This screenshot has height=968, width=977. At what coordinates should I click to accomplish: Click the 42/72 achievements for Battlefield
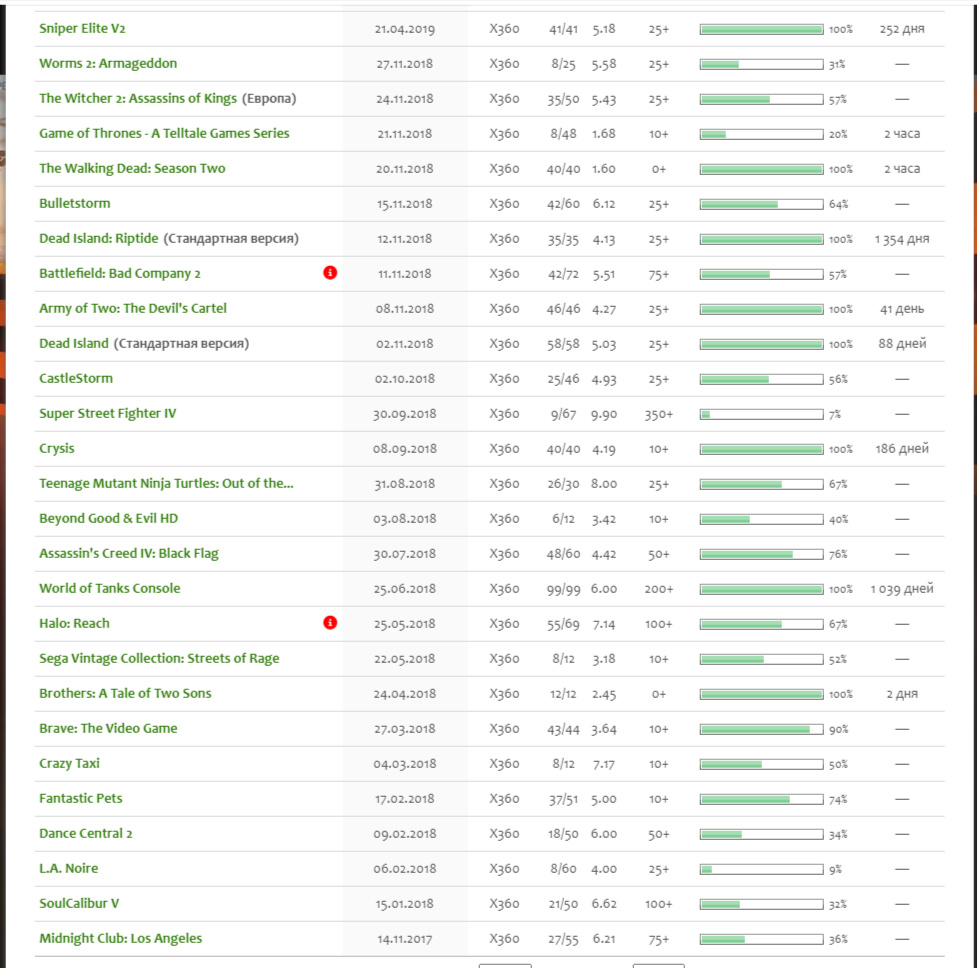click(563, 275)
